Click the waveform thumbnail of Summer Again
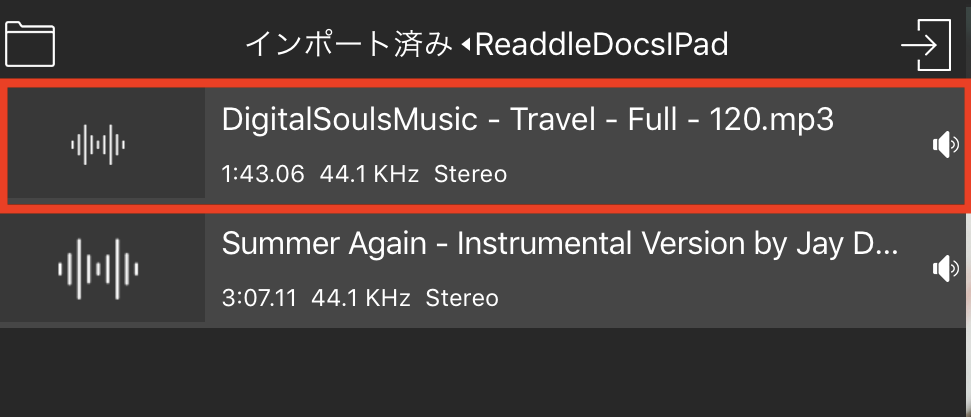Image resolution: width=971 pixels, height=417 pixels. (96, 270)
